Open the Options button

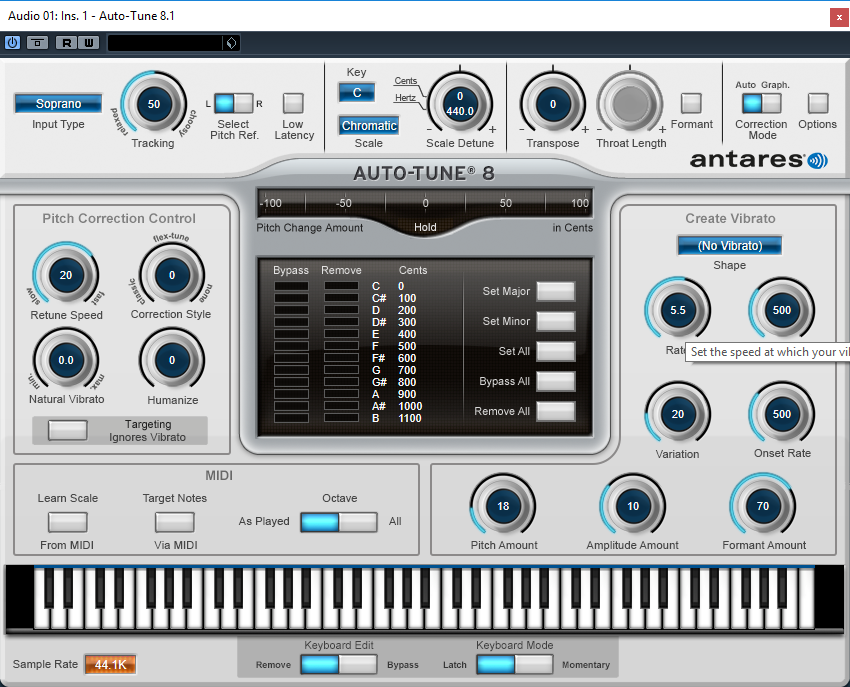818,103
